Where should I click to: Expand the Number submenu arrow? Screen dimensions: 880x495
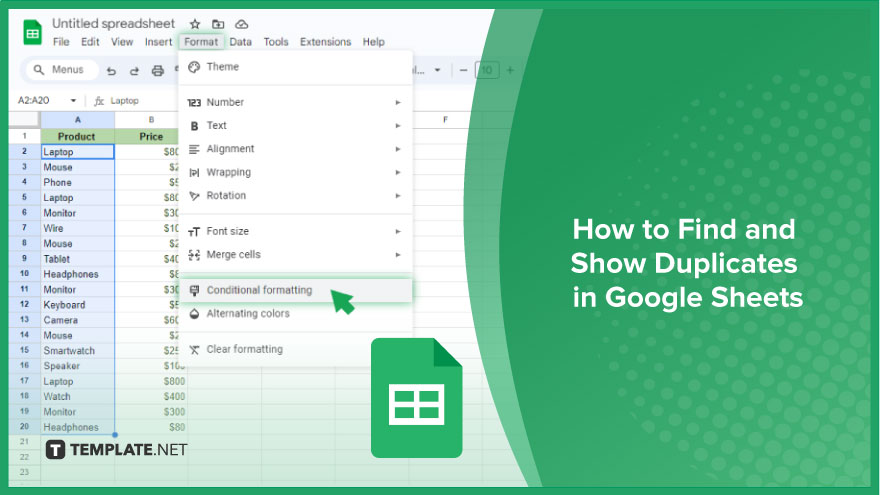[397, 102]
